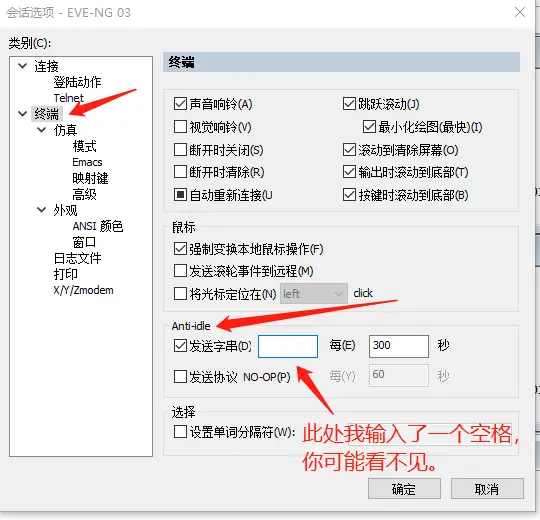Viewport: 540px width, 520px height.
Task: Uncheck 跳跃滚动(J) checkbox
Action: tap(349, 104)
